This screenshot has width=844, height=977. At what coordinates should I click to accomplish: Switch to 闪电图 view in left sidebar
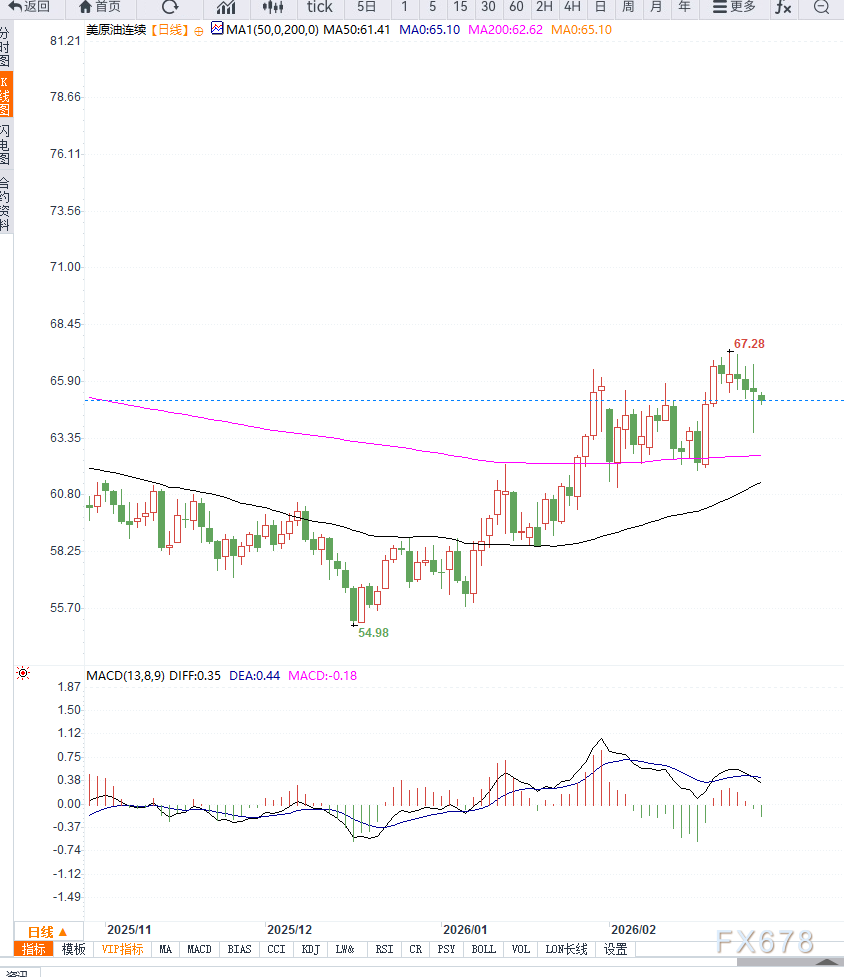click(6, 145)
